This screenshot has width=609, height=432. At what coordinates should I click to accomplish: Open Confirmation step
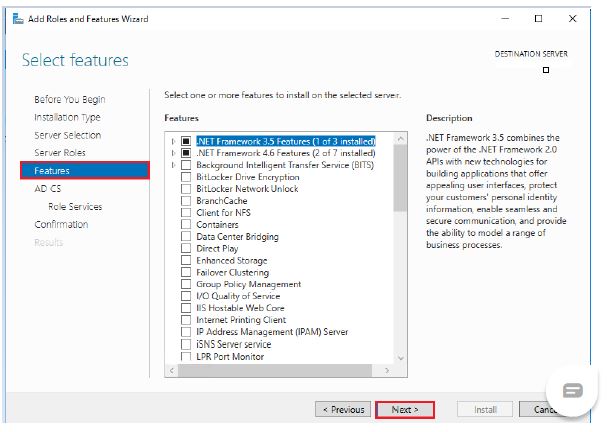click(61, 224)
